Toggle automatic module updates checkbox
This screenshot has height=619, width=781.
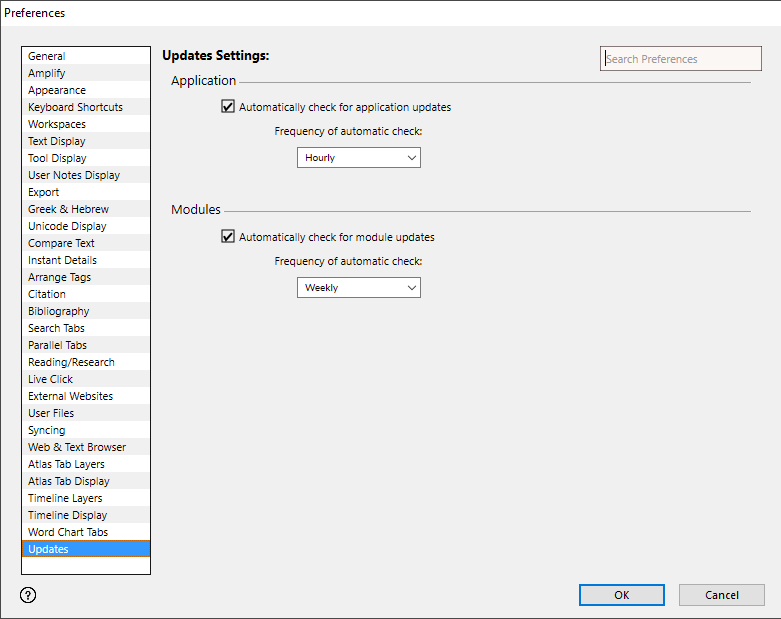click(228, 237)
